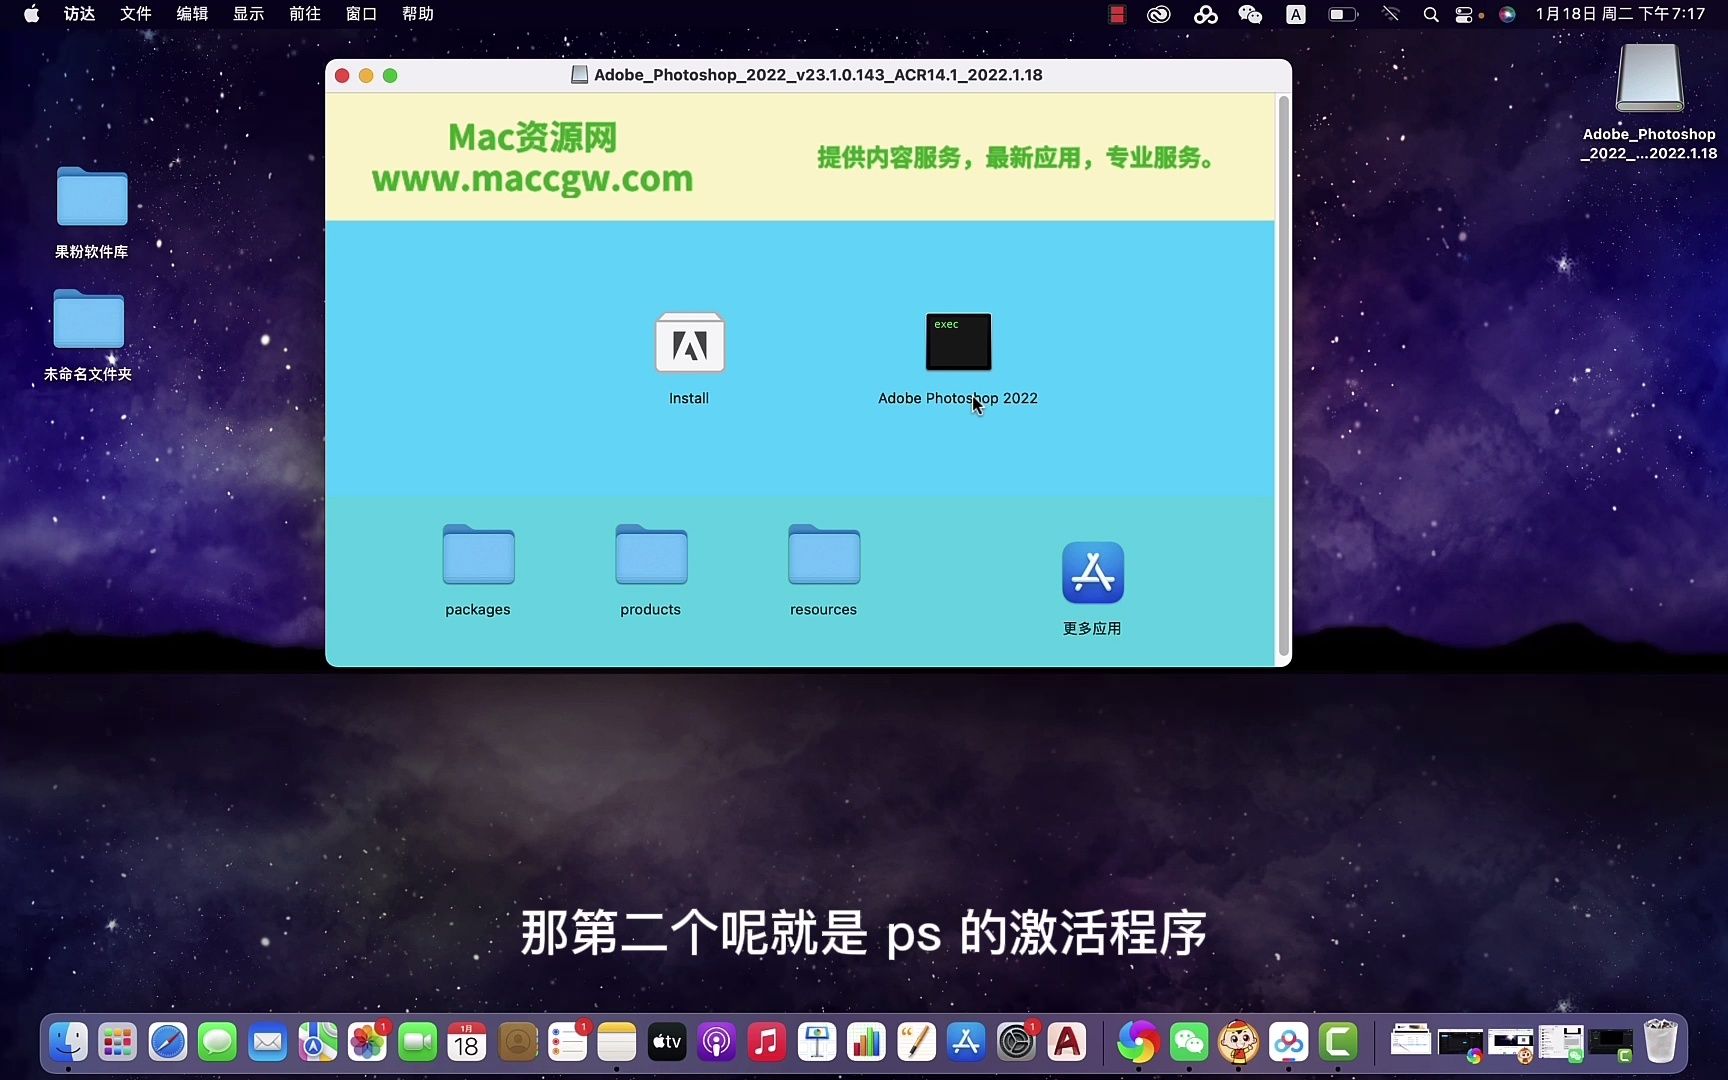Open Pages from the Dock
Viewport: 1728px width, 1080px height.
[x=917, y=1043]
